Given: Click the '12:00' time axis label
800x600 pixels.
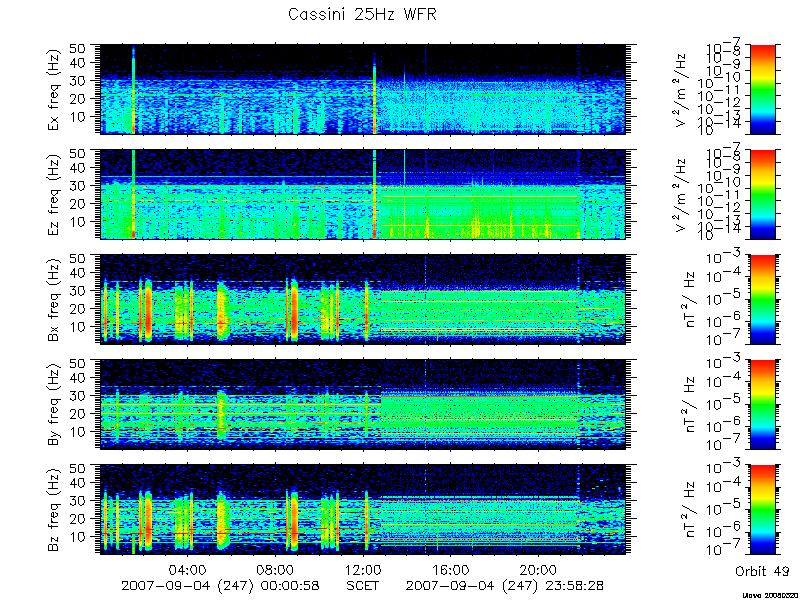Looking at the screenshot, I should pyautogui.click(x=363, y=569).
